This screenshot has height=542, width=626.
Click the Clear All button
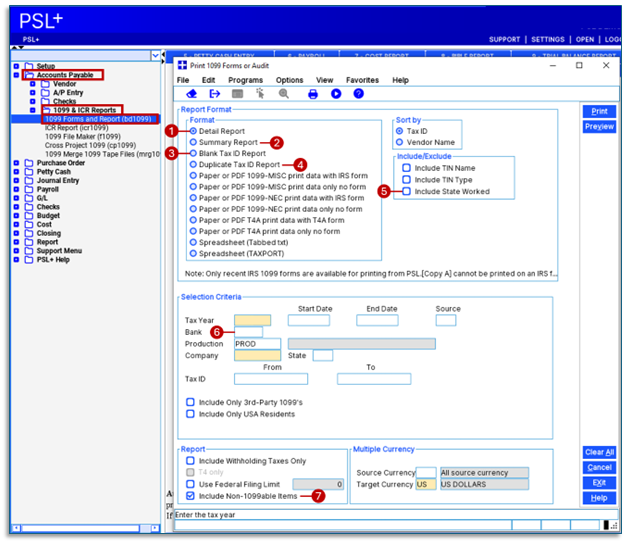pos(599,452)
